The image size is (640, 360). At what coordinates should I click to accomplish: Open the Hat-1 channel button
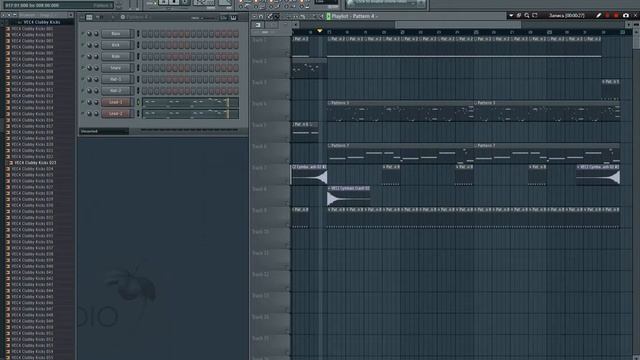pyautogui.click(x=116, y=79)
